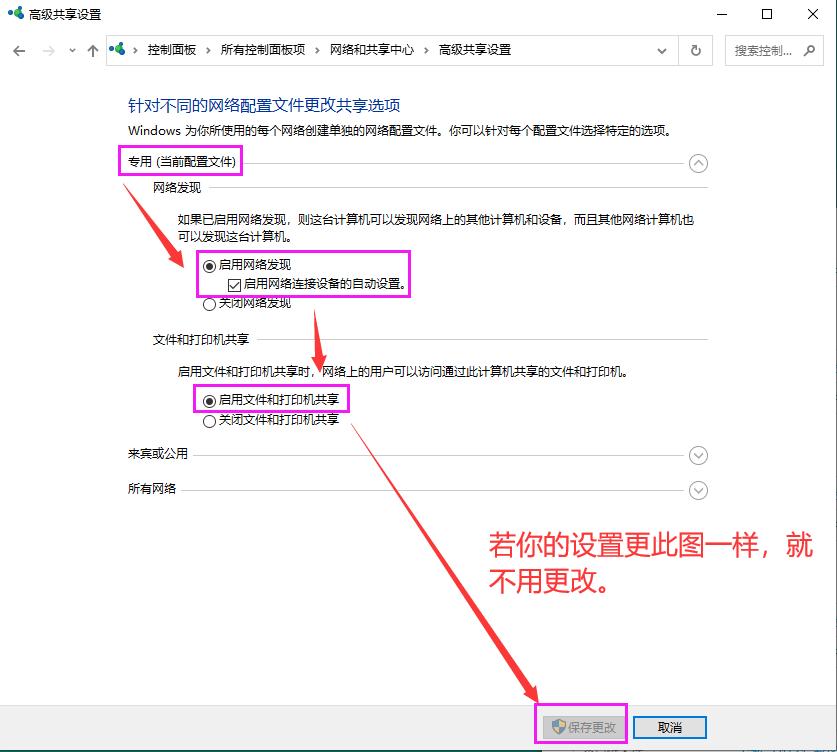Image resolution: width=837 pixels, height=752 pixels.
Task: Select 启用网络发现 radio button
Action: tap(208, 265)
